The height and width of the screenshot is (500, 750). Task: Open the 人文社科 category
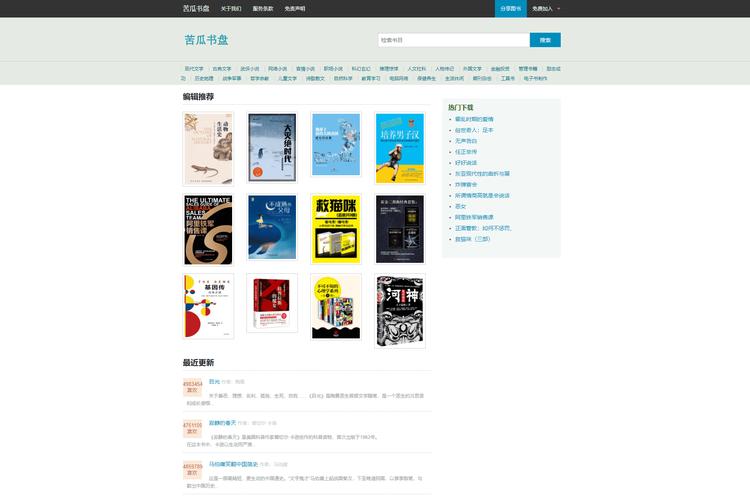tap(417, 69)
